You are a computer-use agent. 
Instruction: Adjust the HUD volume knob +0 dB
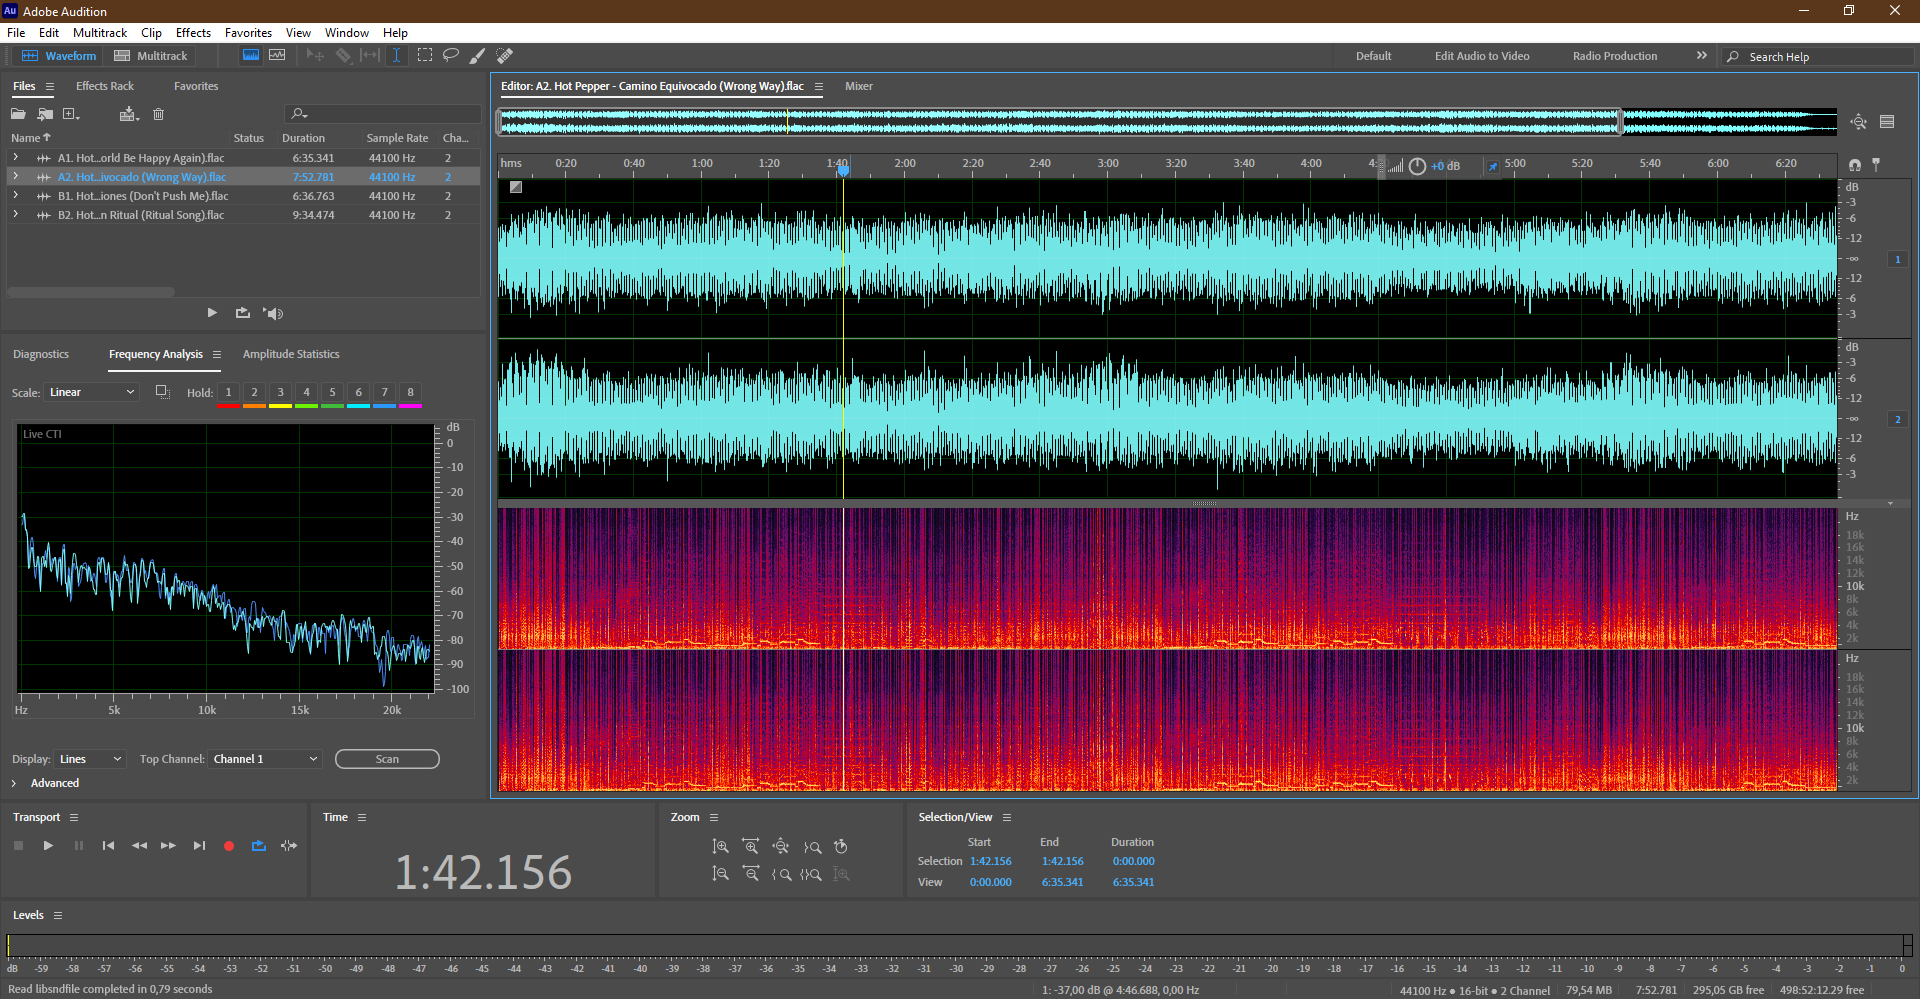(1417, 166)
